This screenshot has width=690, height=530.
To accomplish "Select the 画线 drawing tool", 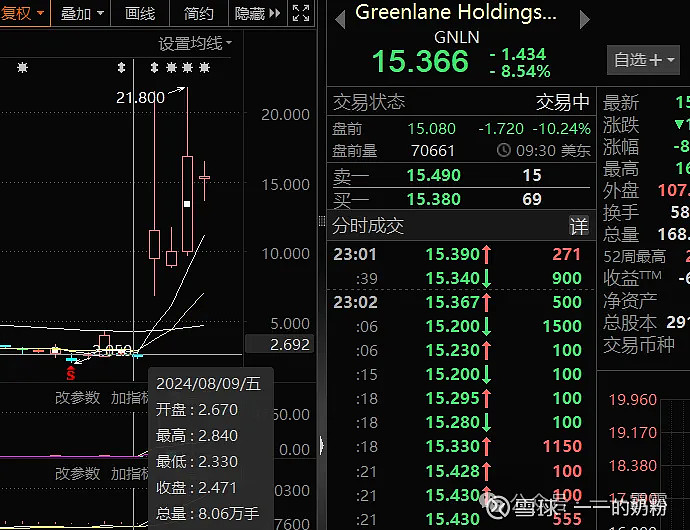I will [x=140, y=13].
